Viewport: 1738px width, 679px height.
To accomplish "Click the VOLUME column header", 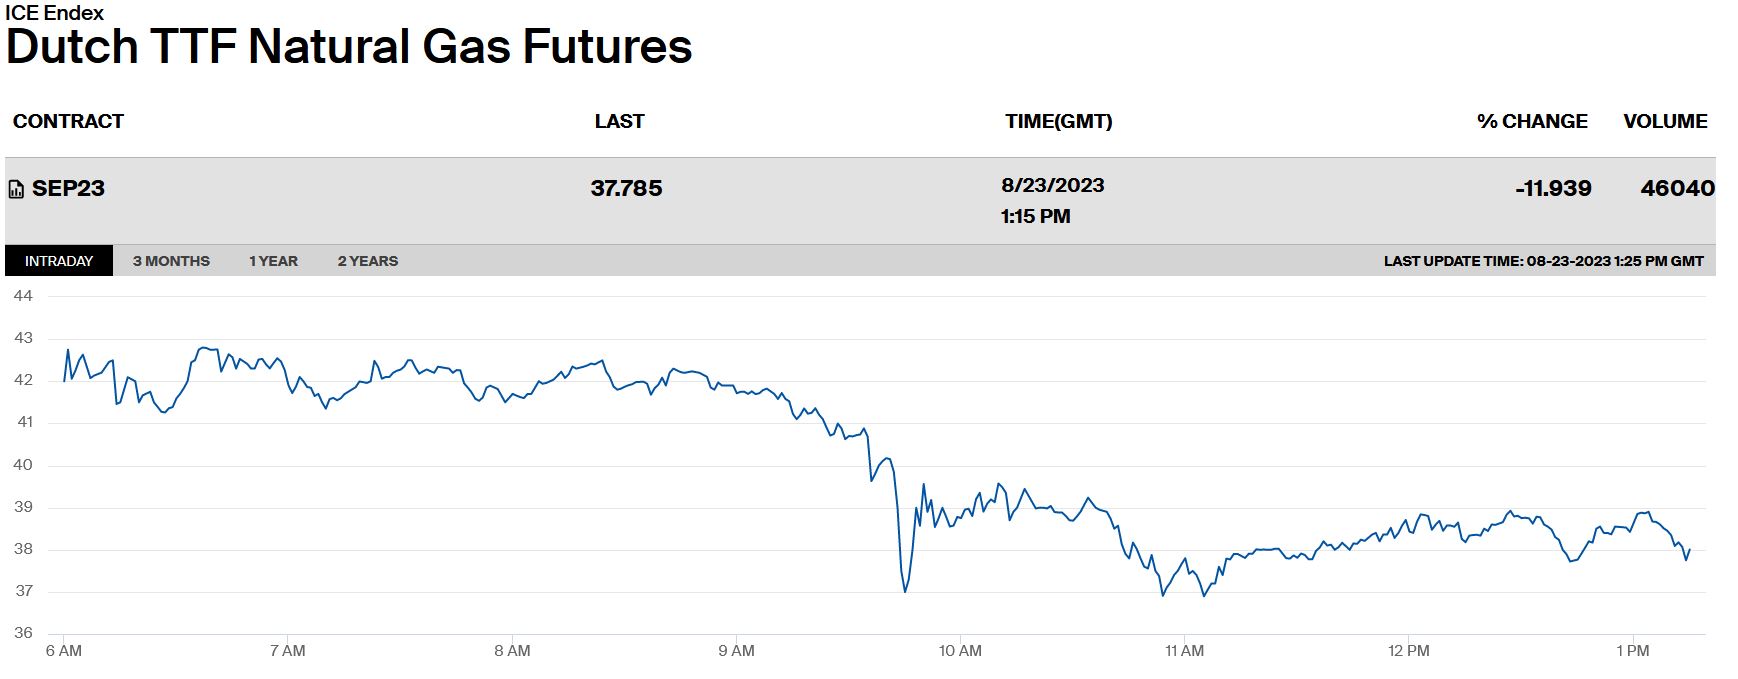I will 1665,121.
